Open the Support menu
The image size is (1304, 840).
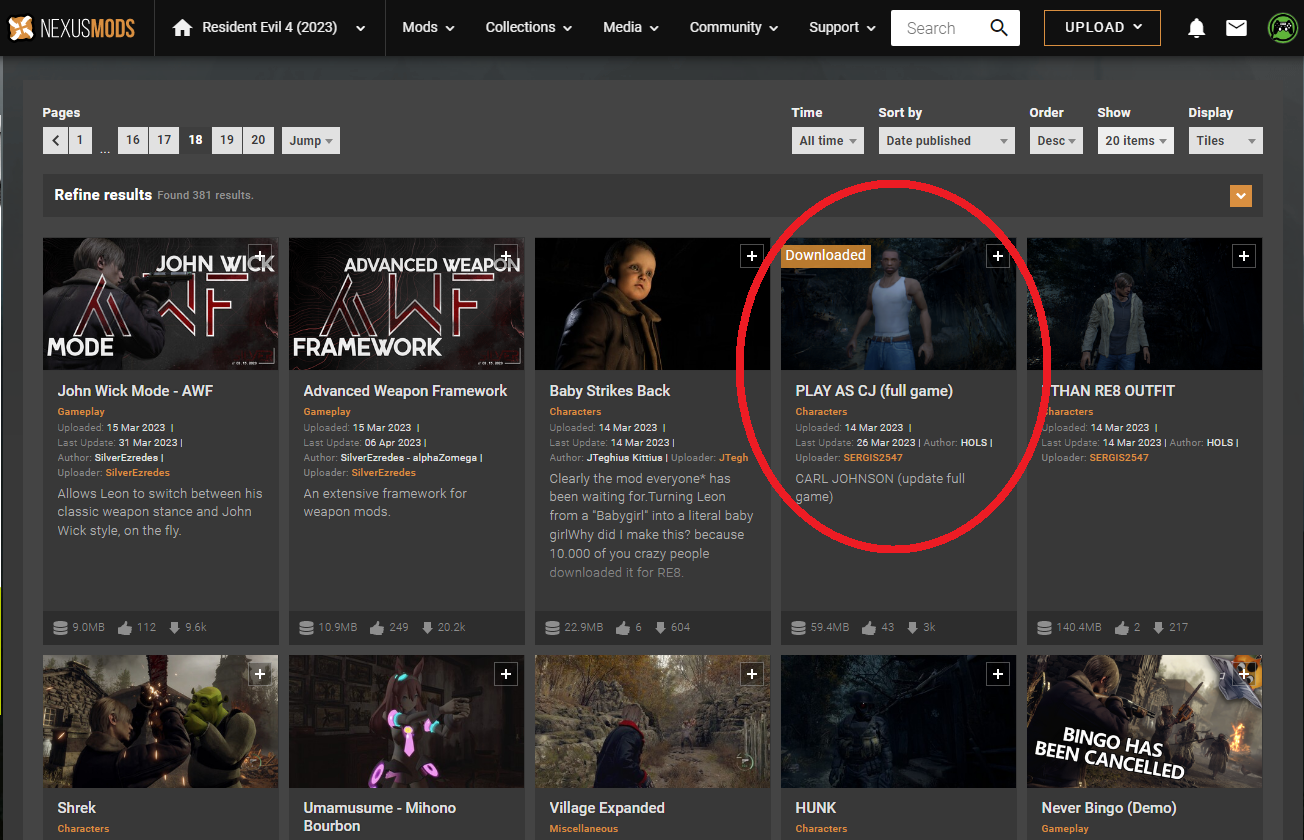842,28
